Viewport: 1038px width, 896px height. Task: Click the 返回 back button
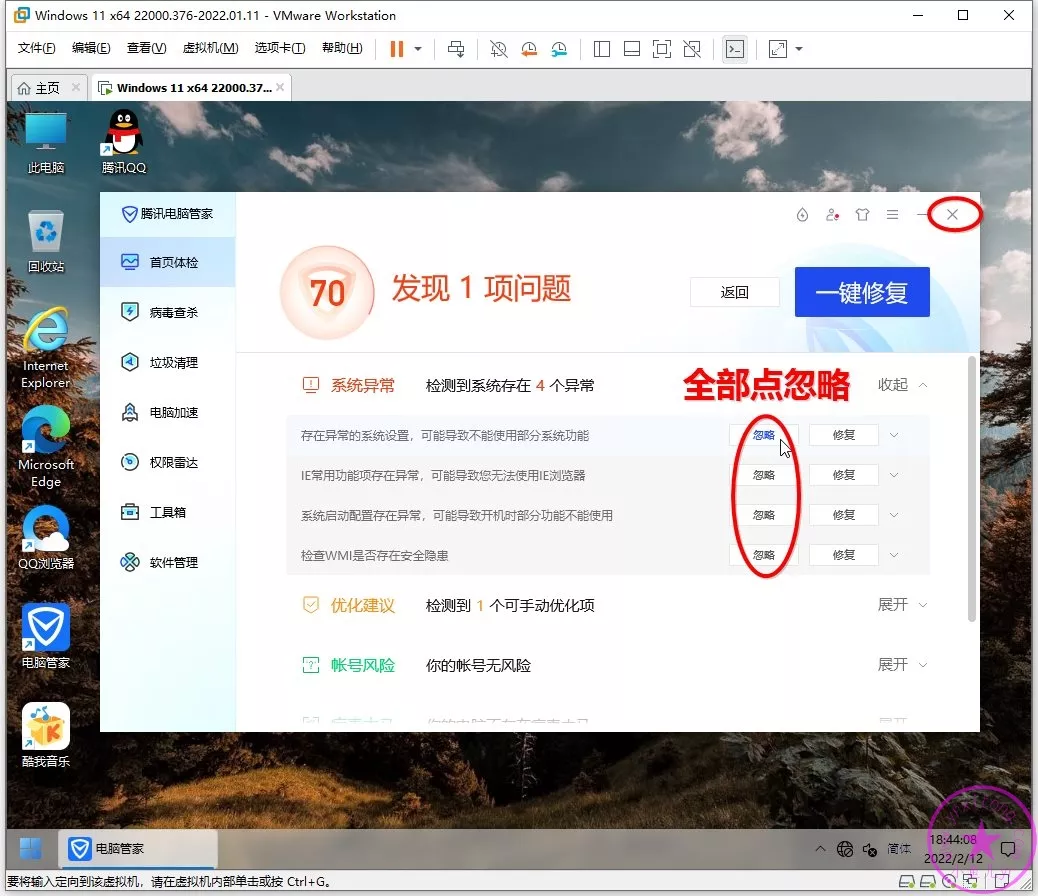click(x=734, y=292)
